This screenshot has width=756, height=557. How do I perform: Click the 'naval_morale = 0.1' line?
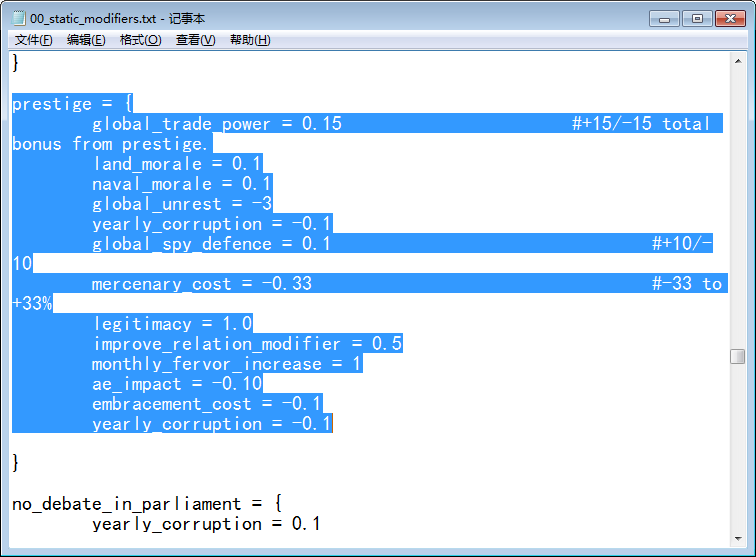(x=182, y=184)
